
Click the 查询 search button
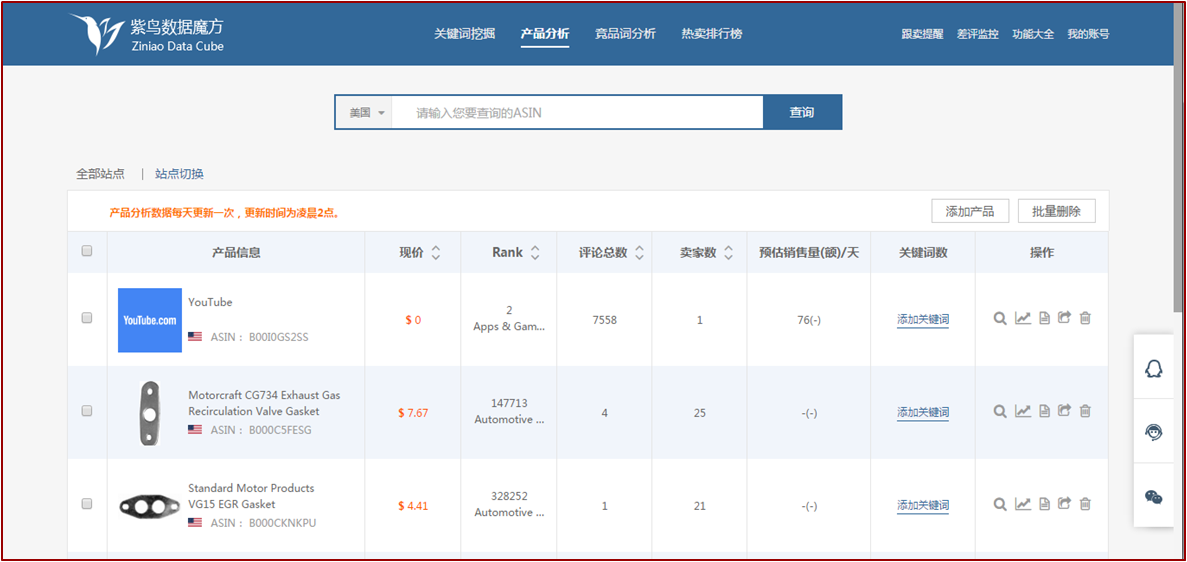[802, 113]
